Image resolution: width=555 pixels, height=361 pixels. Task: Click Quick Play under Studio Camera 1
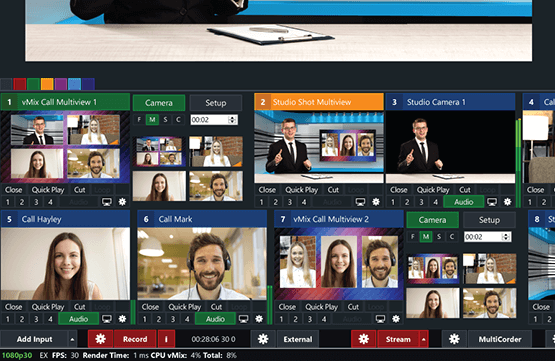click(x=433, y=190)
